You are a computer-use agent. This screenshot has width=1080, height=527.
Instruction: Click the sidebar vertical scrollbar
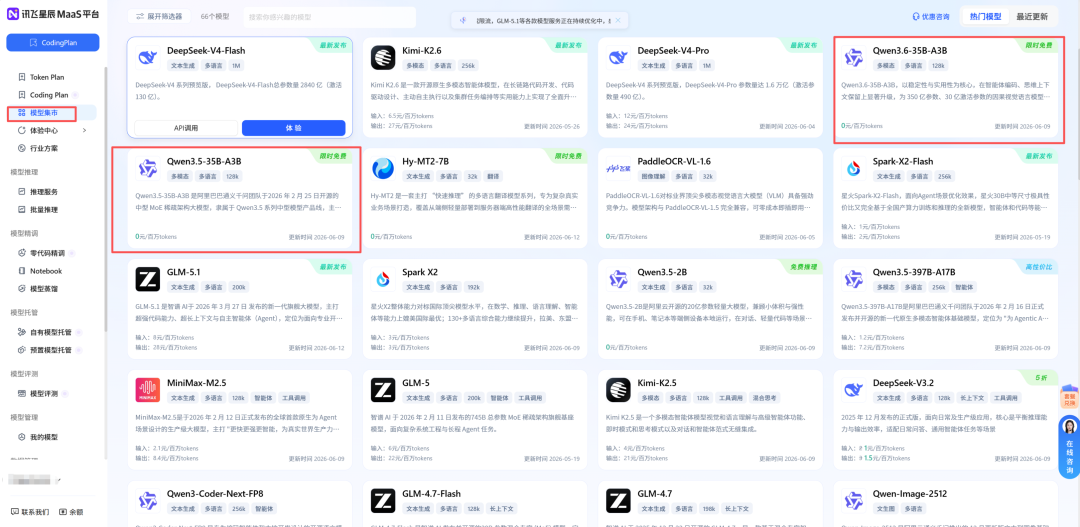[105, 200]
